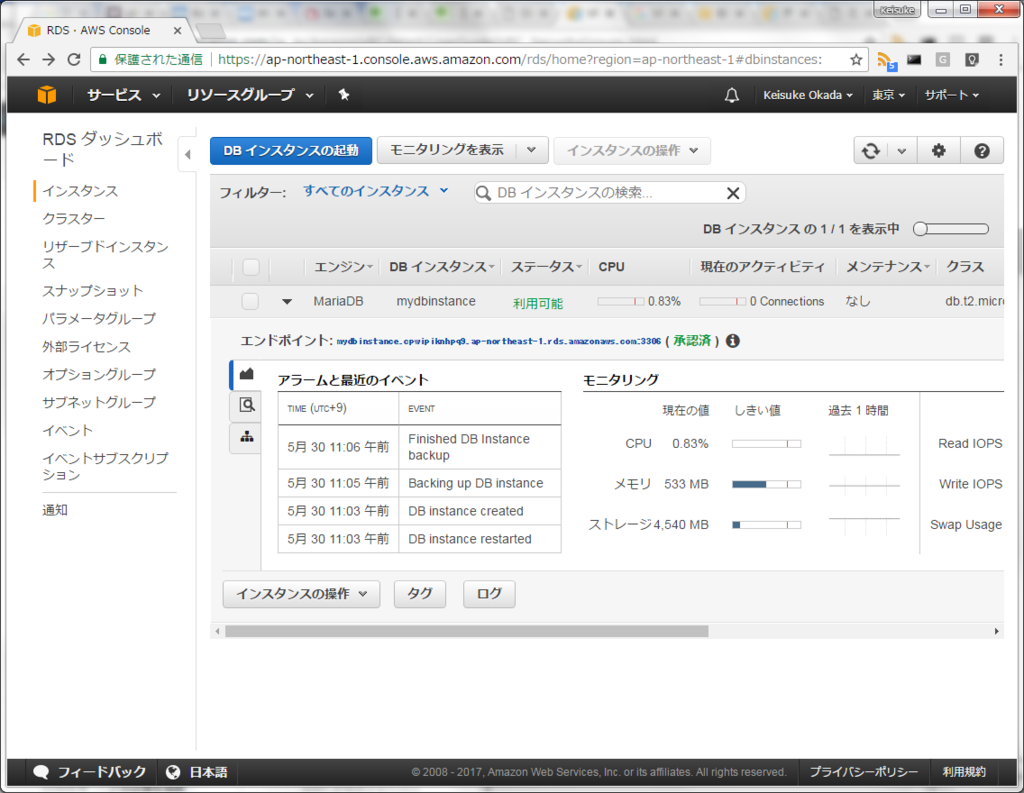Open the サービス dropdown menu
This screenshot has height=793, width=1024.
point(123,95)
